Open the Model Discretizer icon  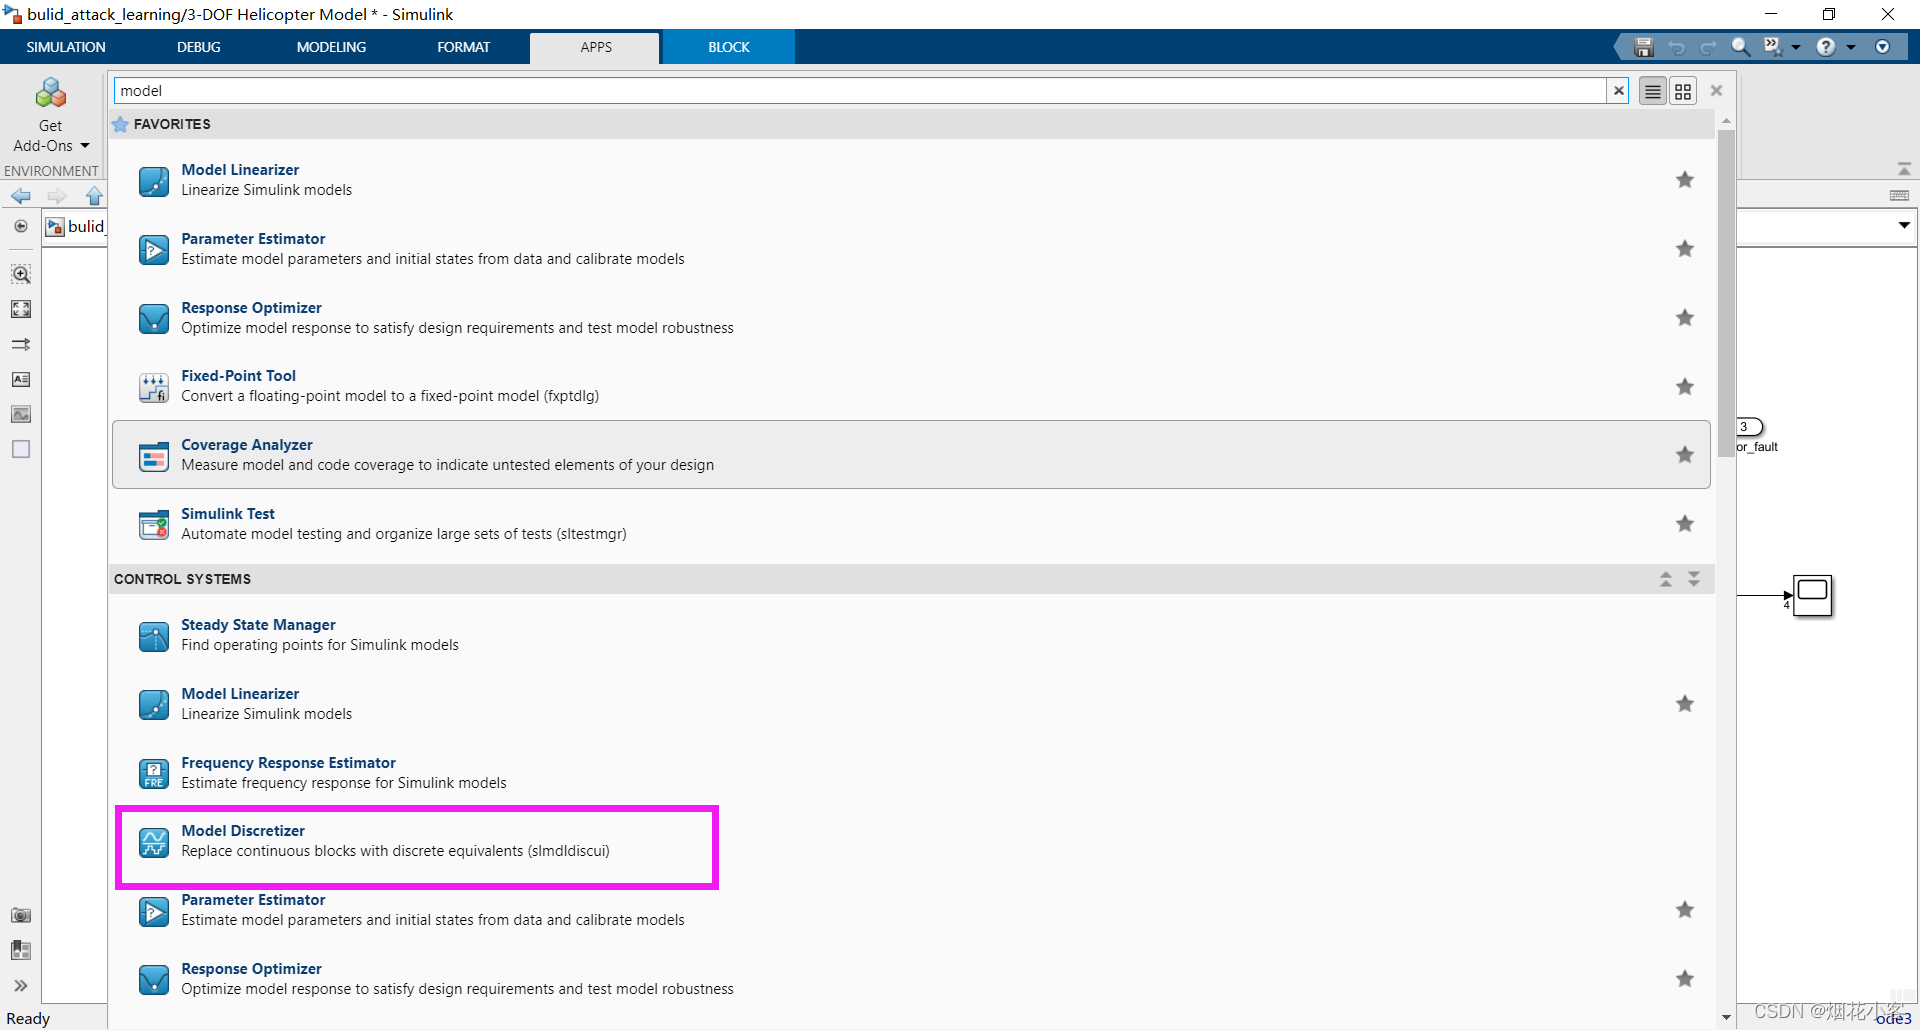click(x=154, y=842)
